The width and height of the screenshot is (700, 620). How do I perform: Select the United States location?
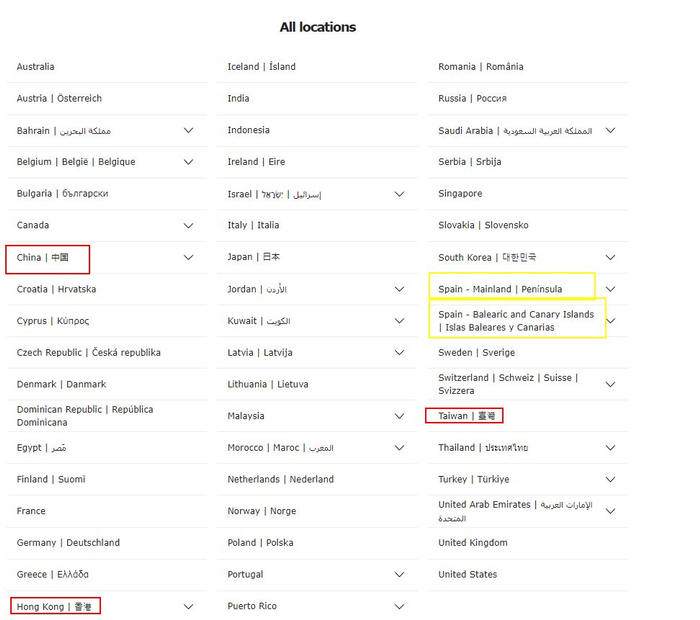467,575
